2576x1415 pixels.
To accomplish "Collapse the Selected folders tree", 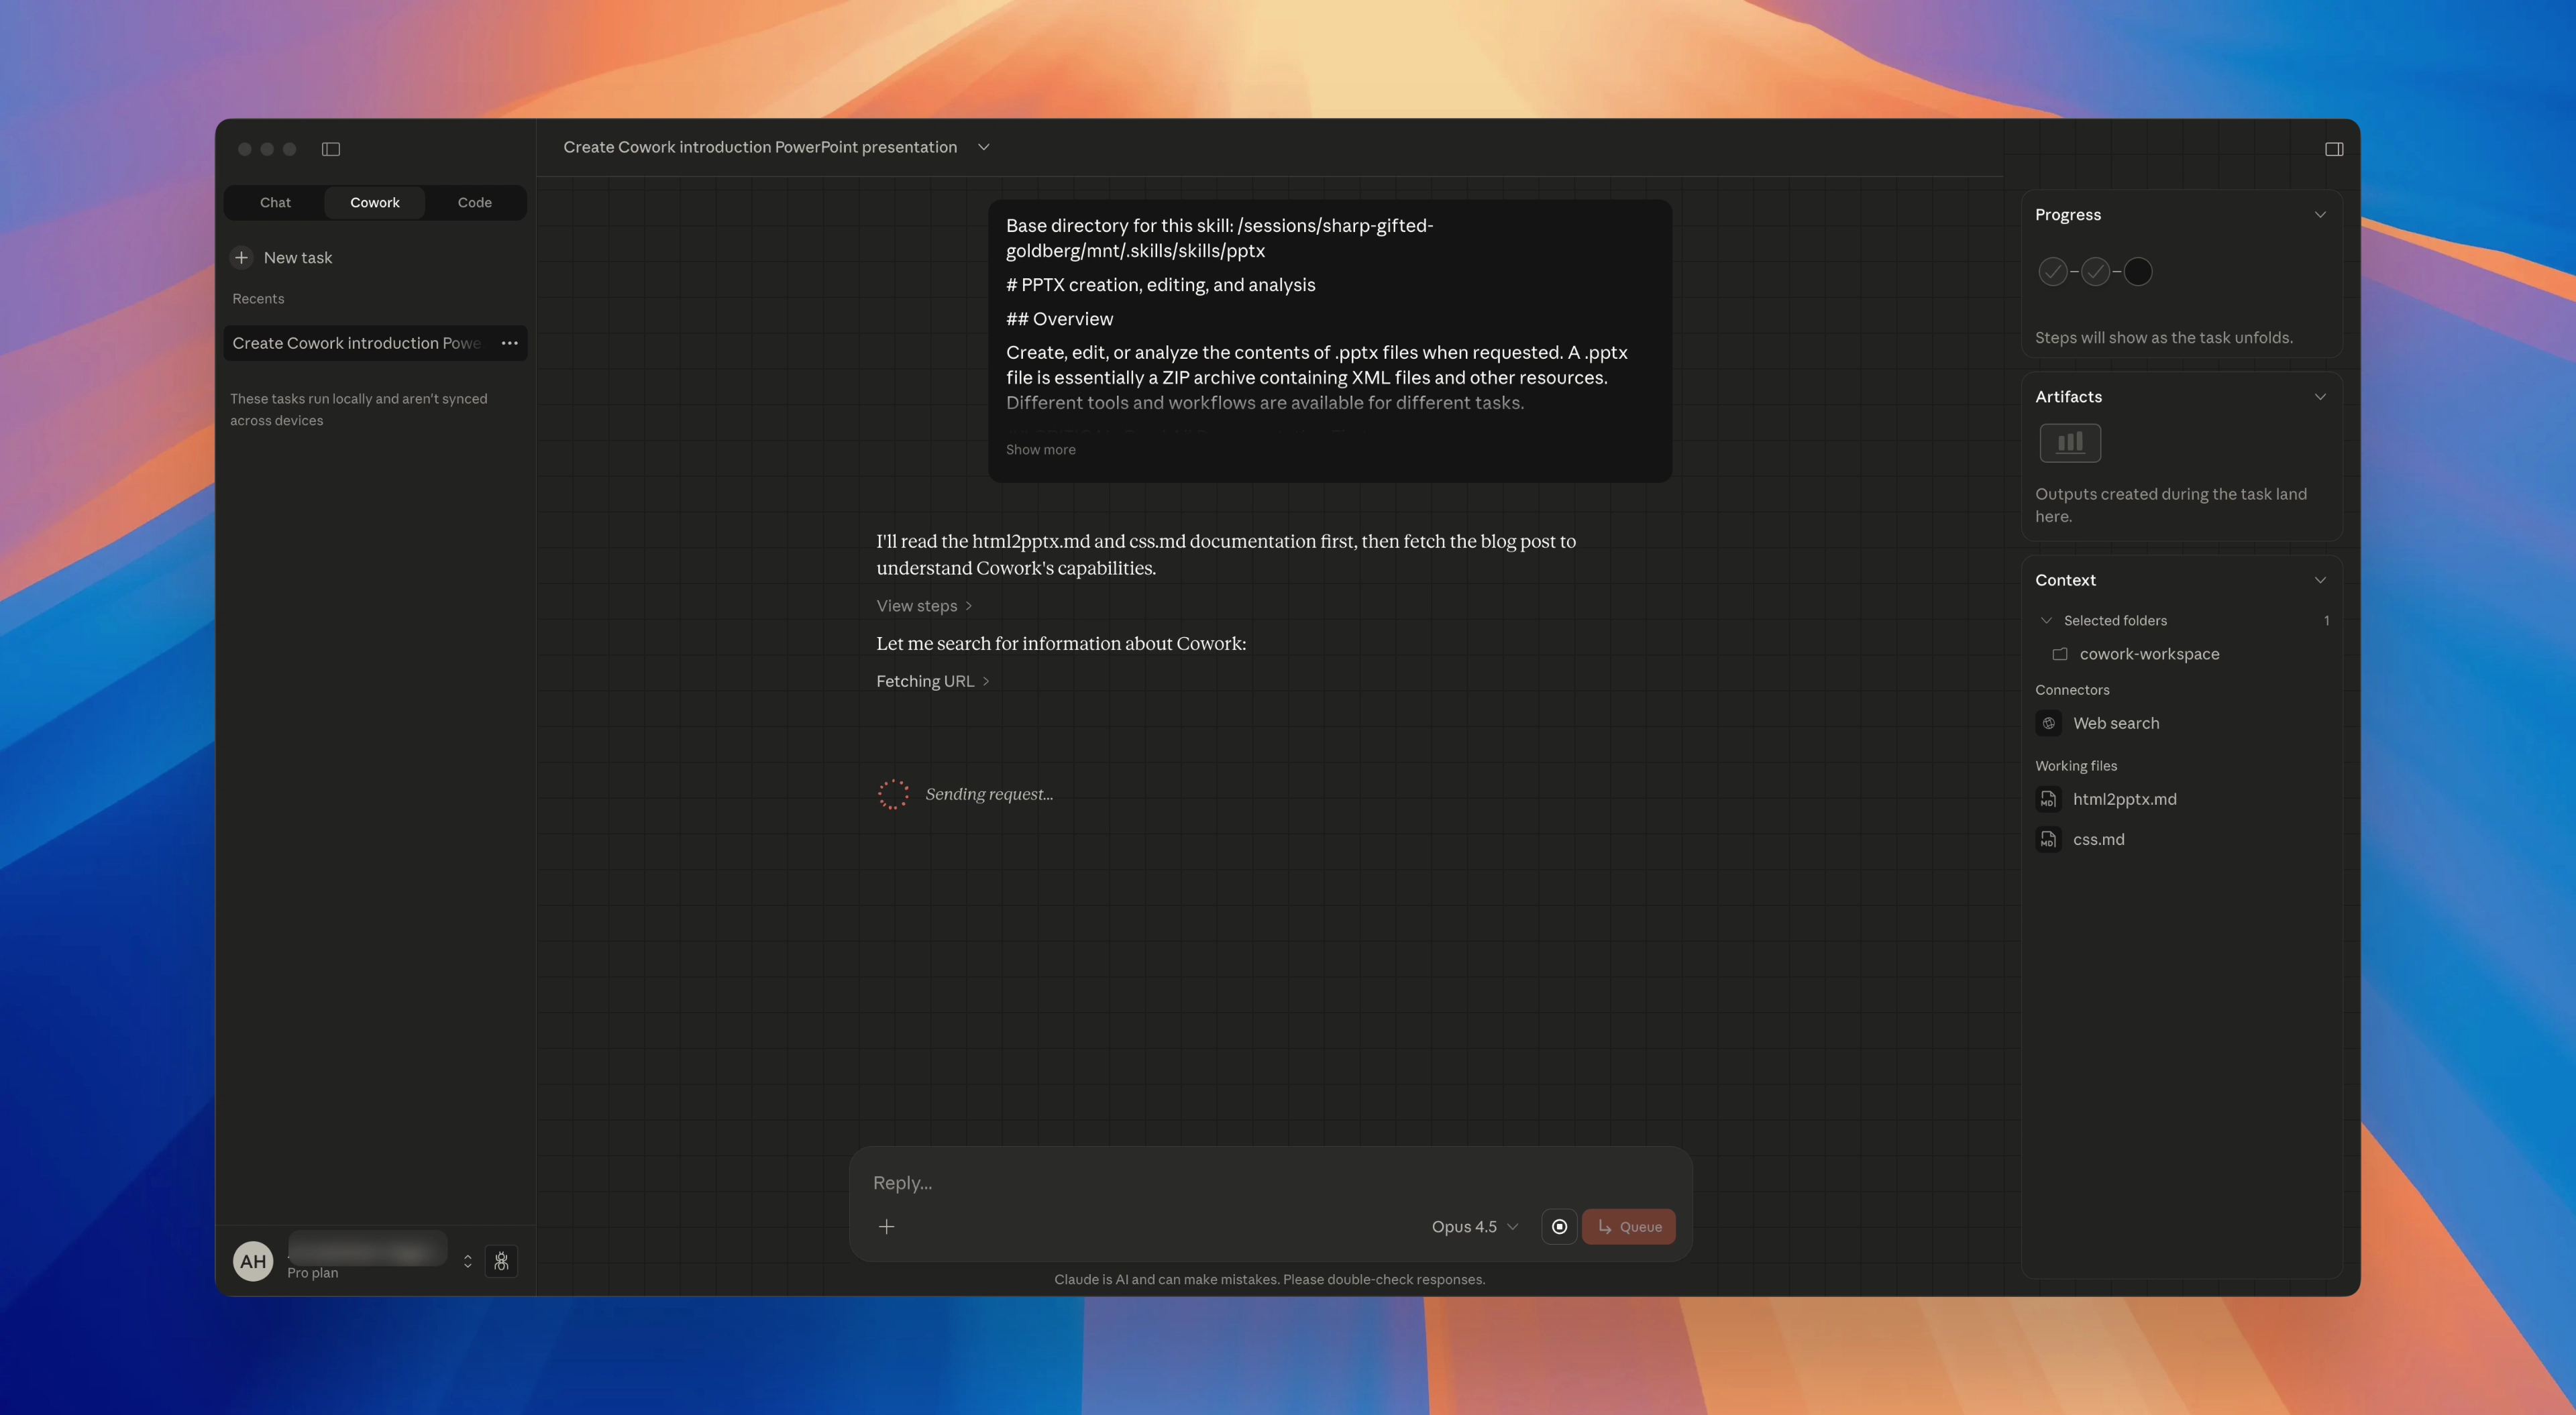I will point(2046,620).
